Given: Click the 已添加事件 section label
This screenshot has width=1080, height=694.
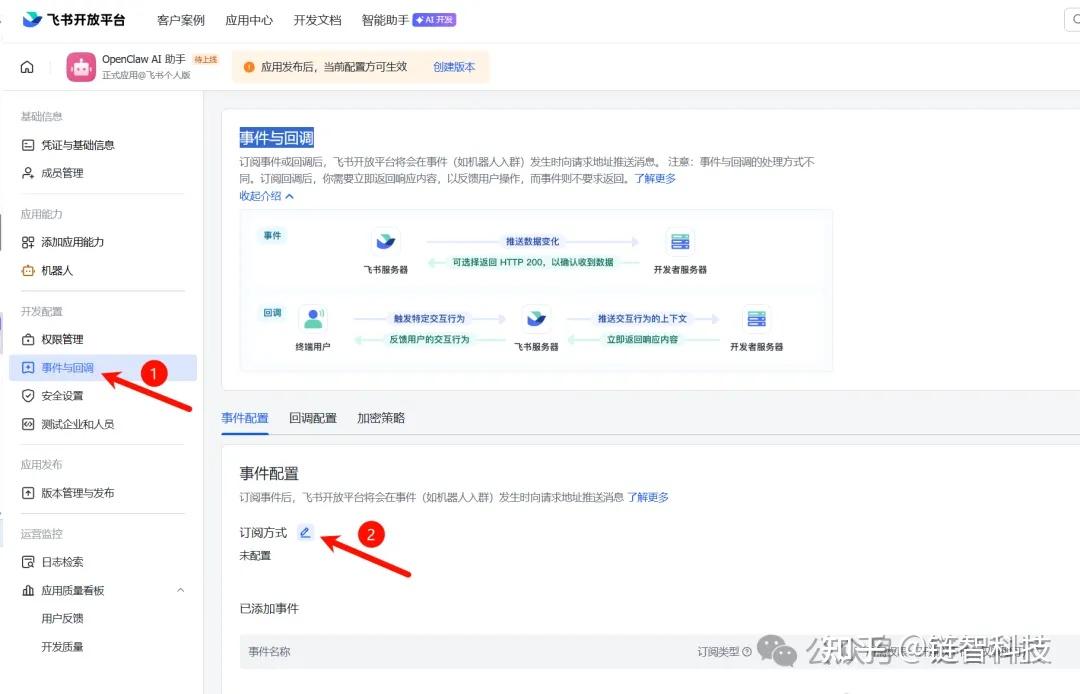Looking at the screenshot, I should (269, 609).
